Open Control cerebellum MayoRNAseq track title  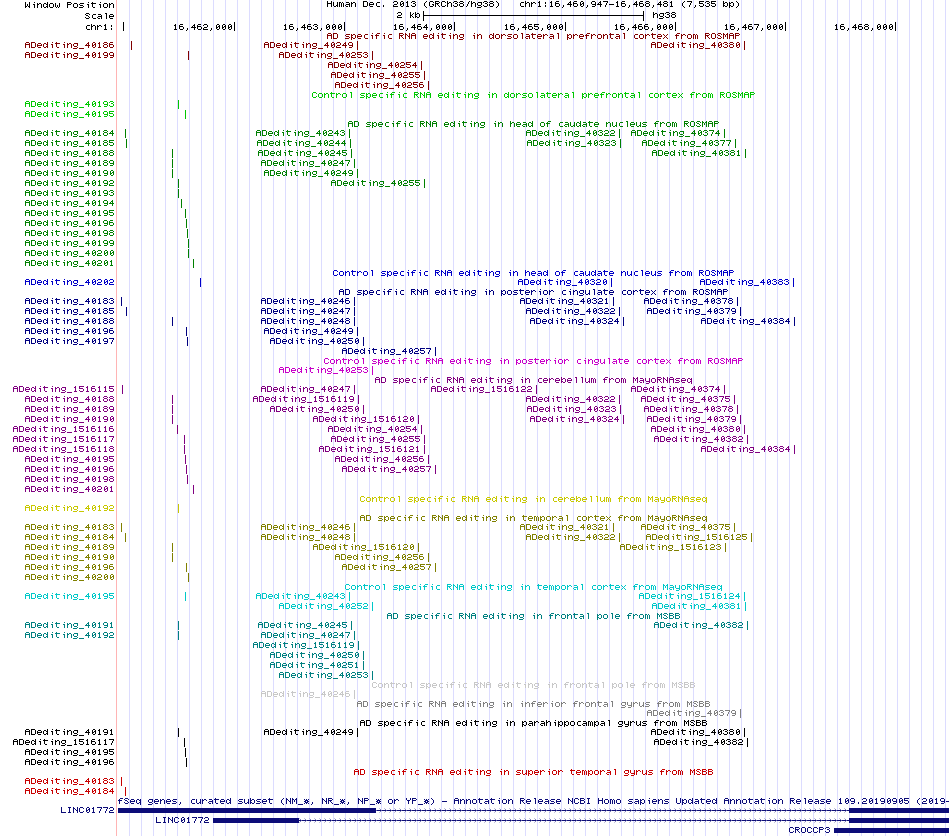(533, 499)
